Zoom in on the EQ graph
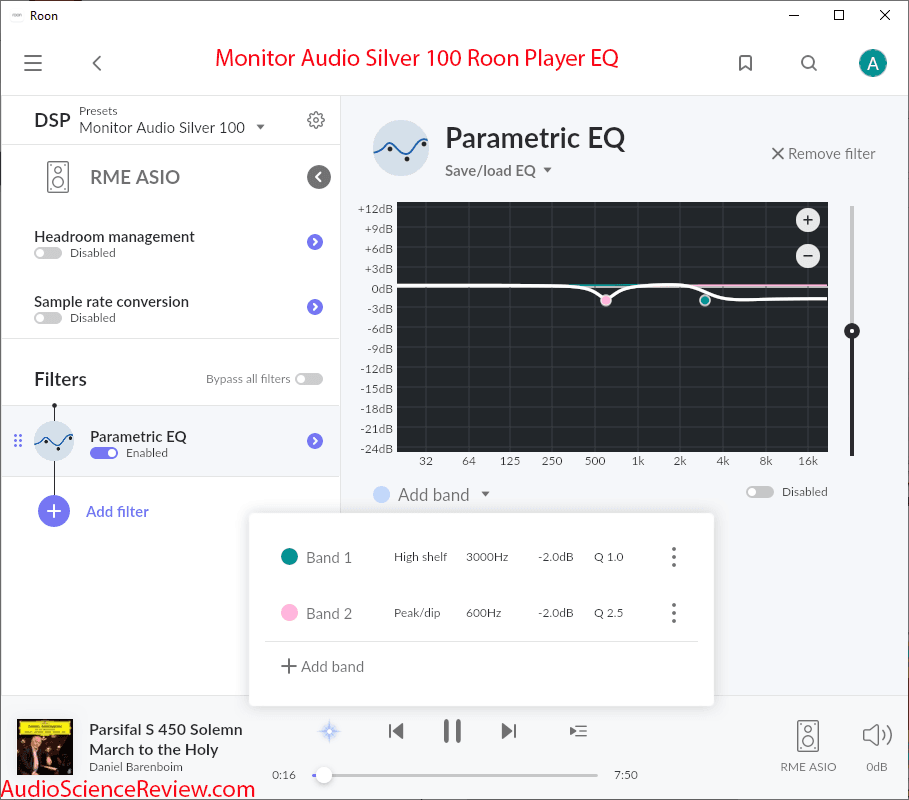The image size is (909, 800). (808, 220)
